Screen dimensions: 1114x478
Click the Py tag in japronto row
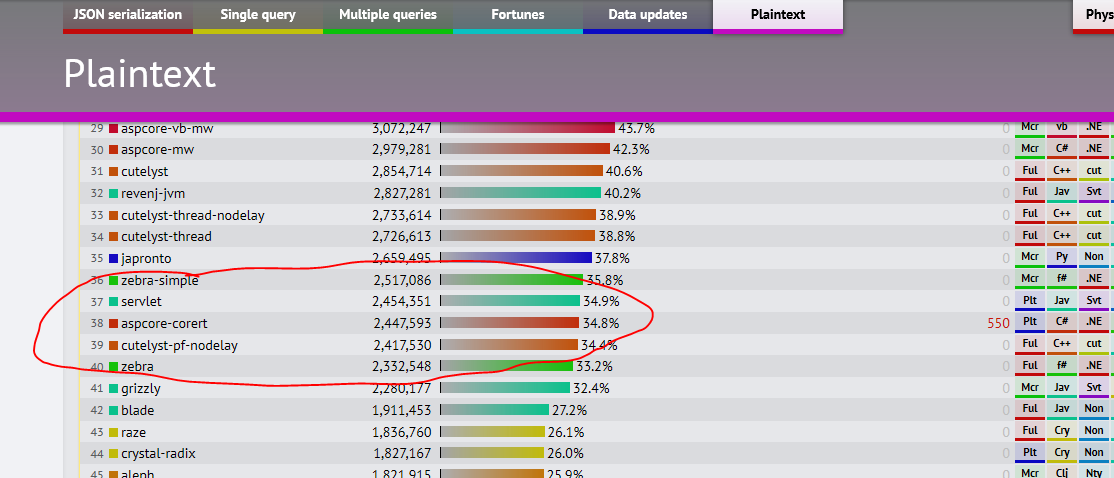pyautogui.click(x=1062, y=258)
